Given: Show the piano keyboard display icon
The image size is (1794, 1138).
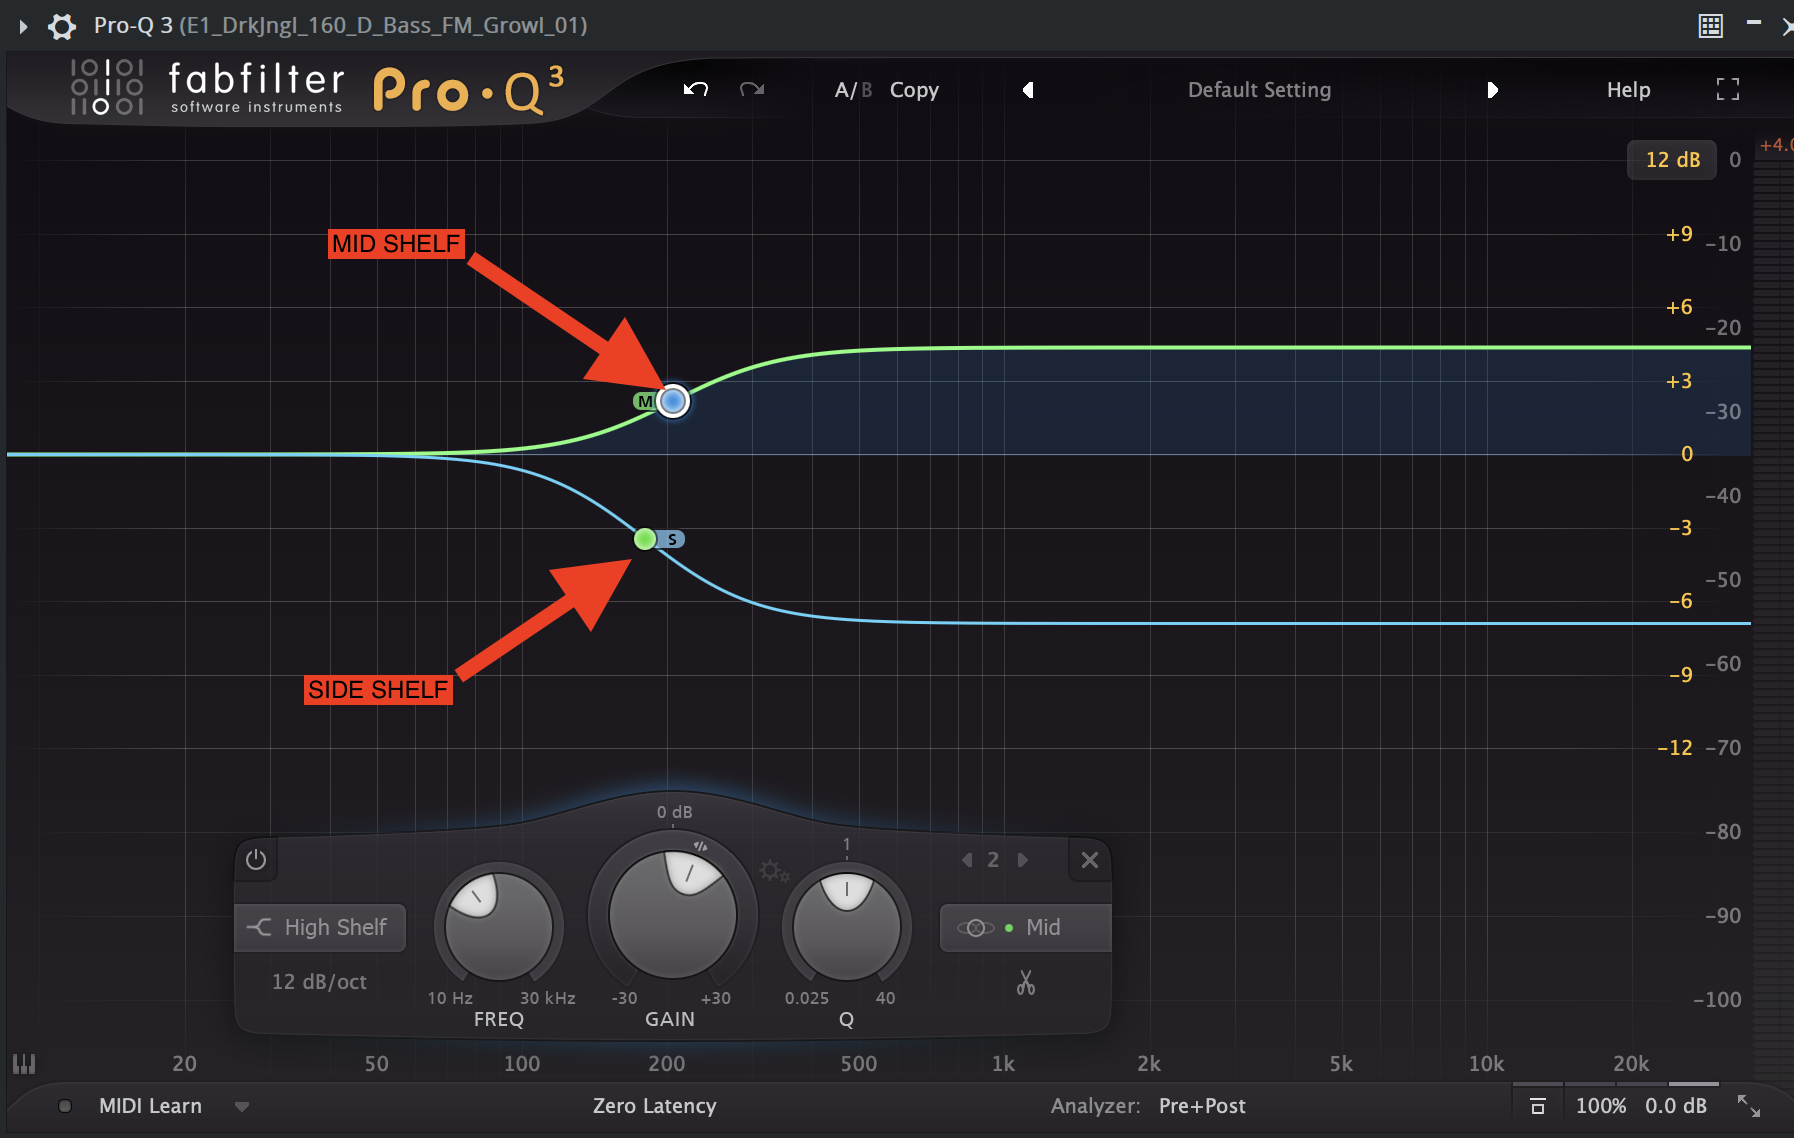Looking at the screenshot, I should coord(24,1064).
